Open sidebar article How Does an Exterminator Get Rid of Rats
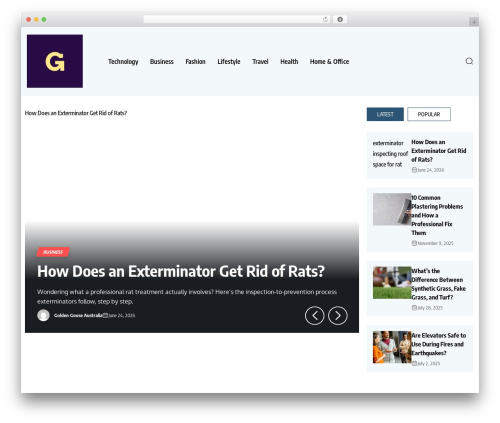 (439, 151)
